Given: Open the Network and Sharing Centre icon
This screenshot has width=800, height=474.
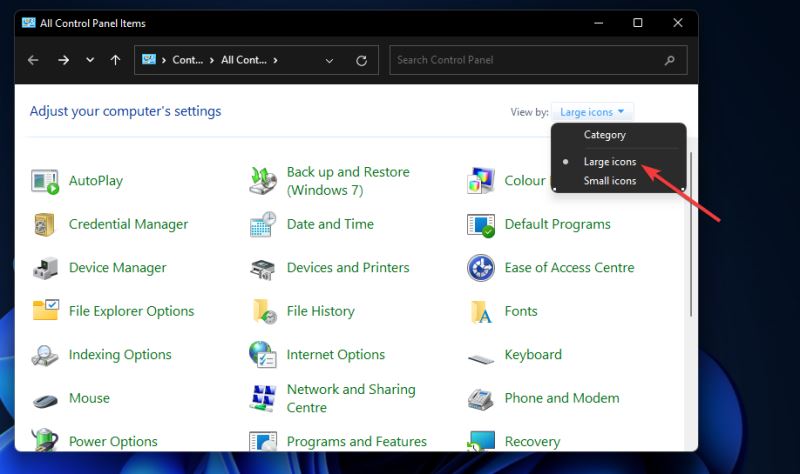Looking at the screenshot, I should pyautogui.click(x=264, y=398).
